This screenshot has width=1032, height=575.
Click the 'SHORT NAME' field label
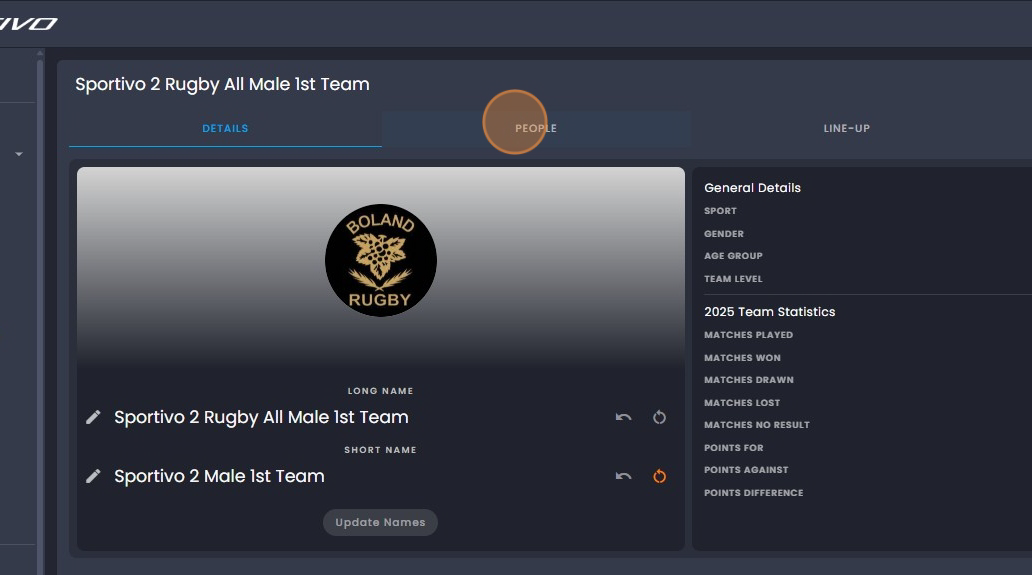click(x=380, y=450)
